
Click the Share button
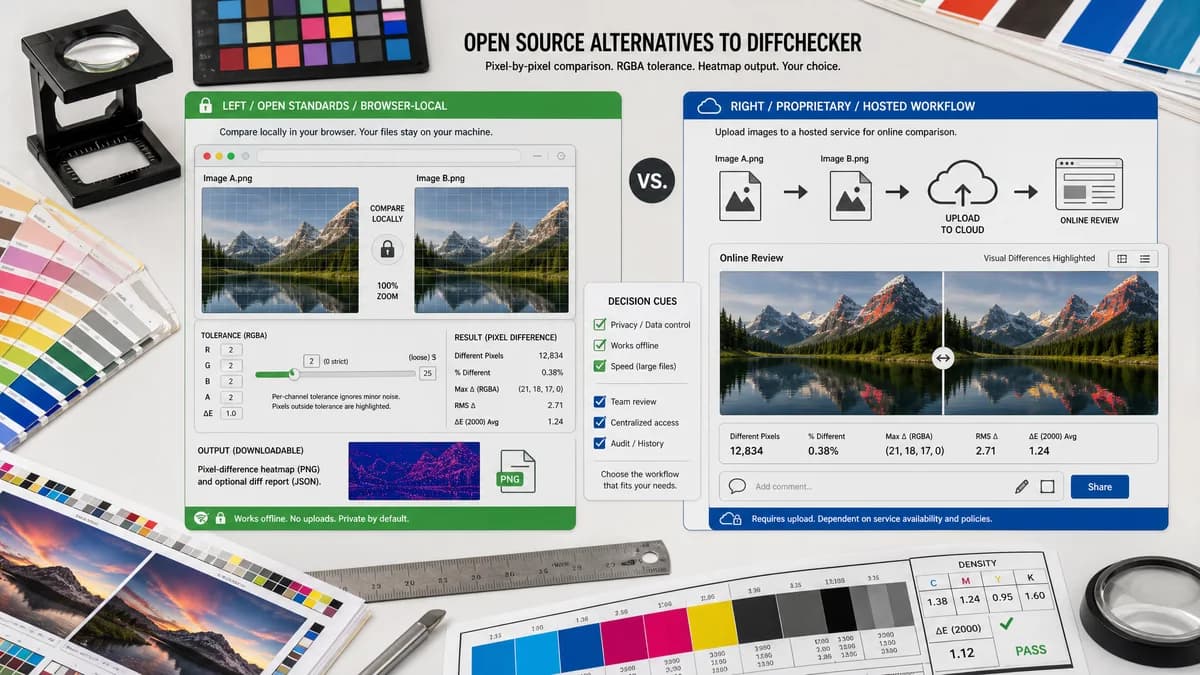click(x=1099, y=487)
